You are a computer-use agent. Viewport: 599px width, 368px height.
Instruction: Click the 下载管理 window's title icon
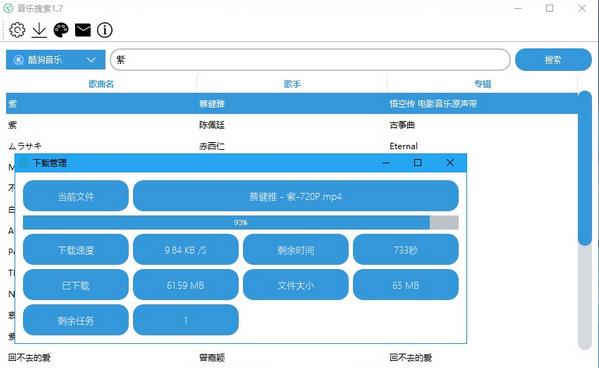[24, 163]
